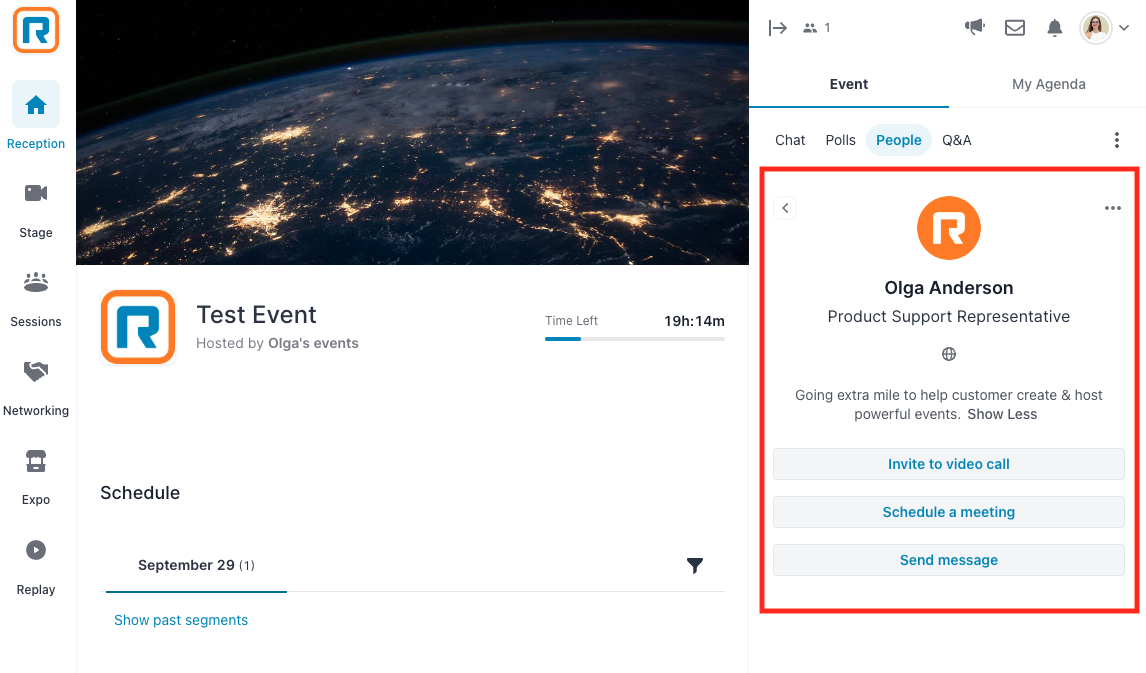Screen dimensions: 1146x673
Task: View the attendee count icon
Action: pyautogui.click(x=810, y=28)
